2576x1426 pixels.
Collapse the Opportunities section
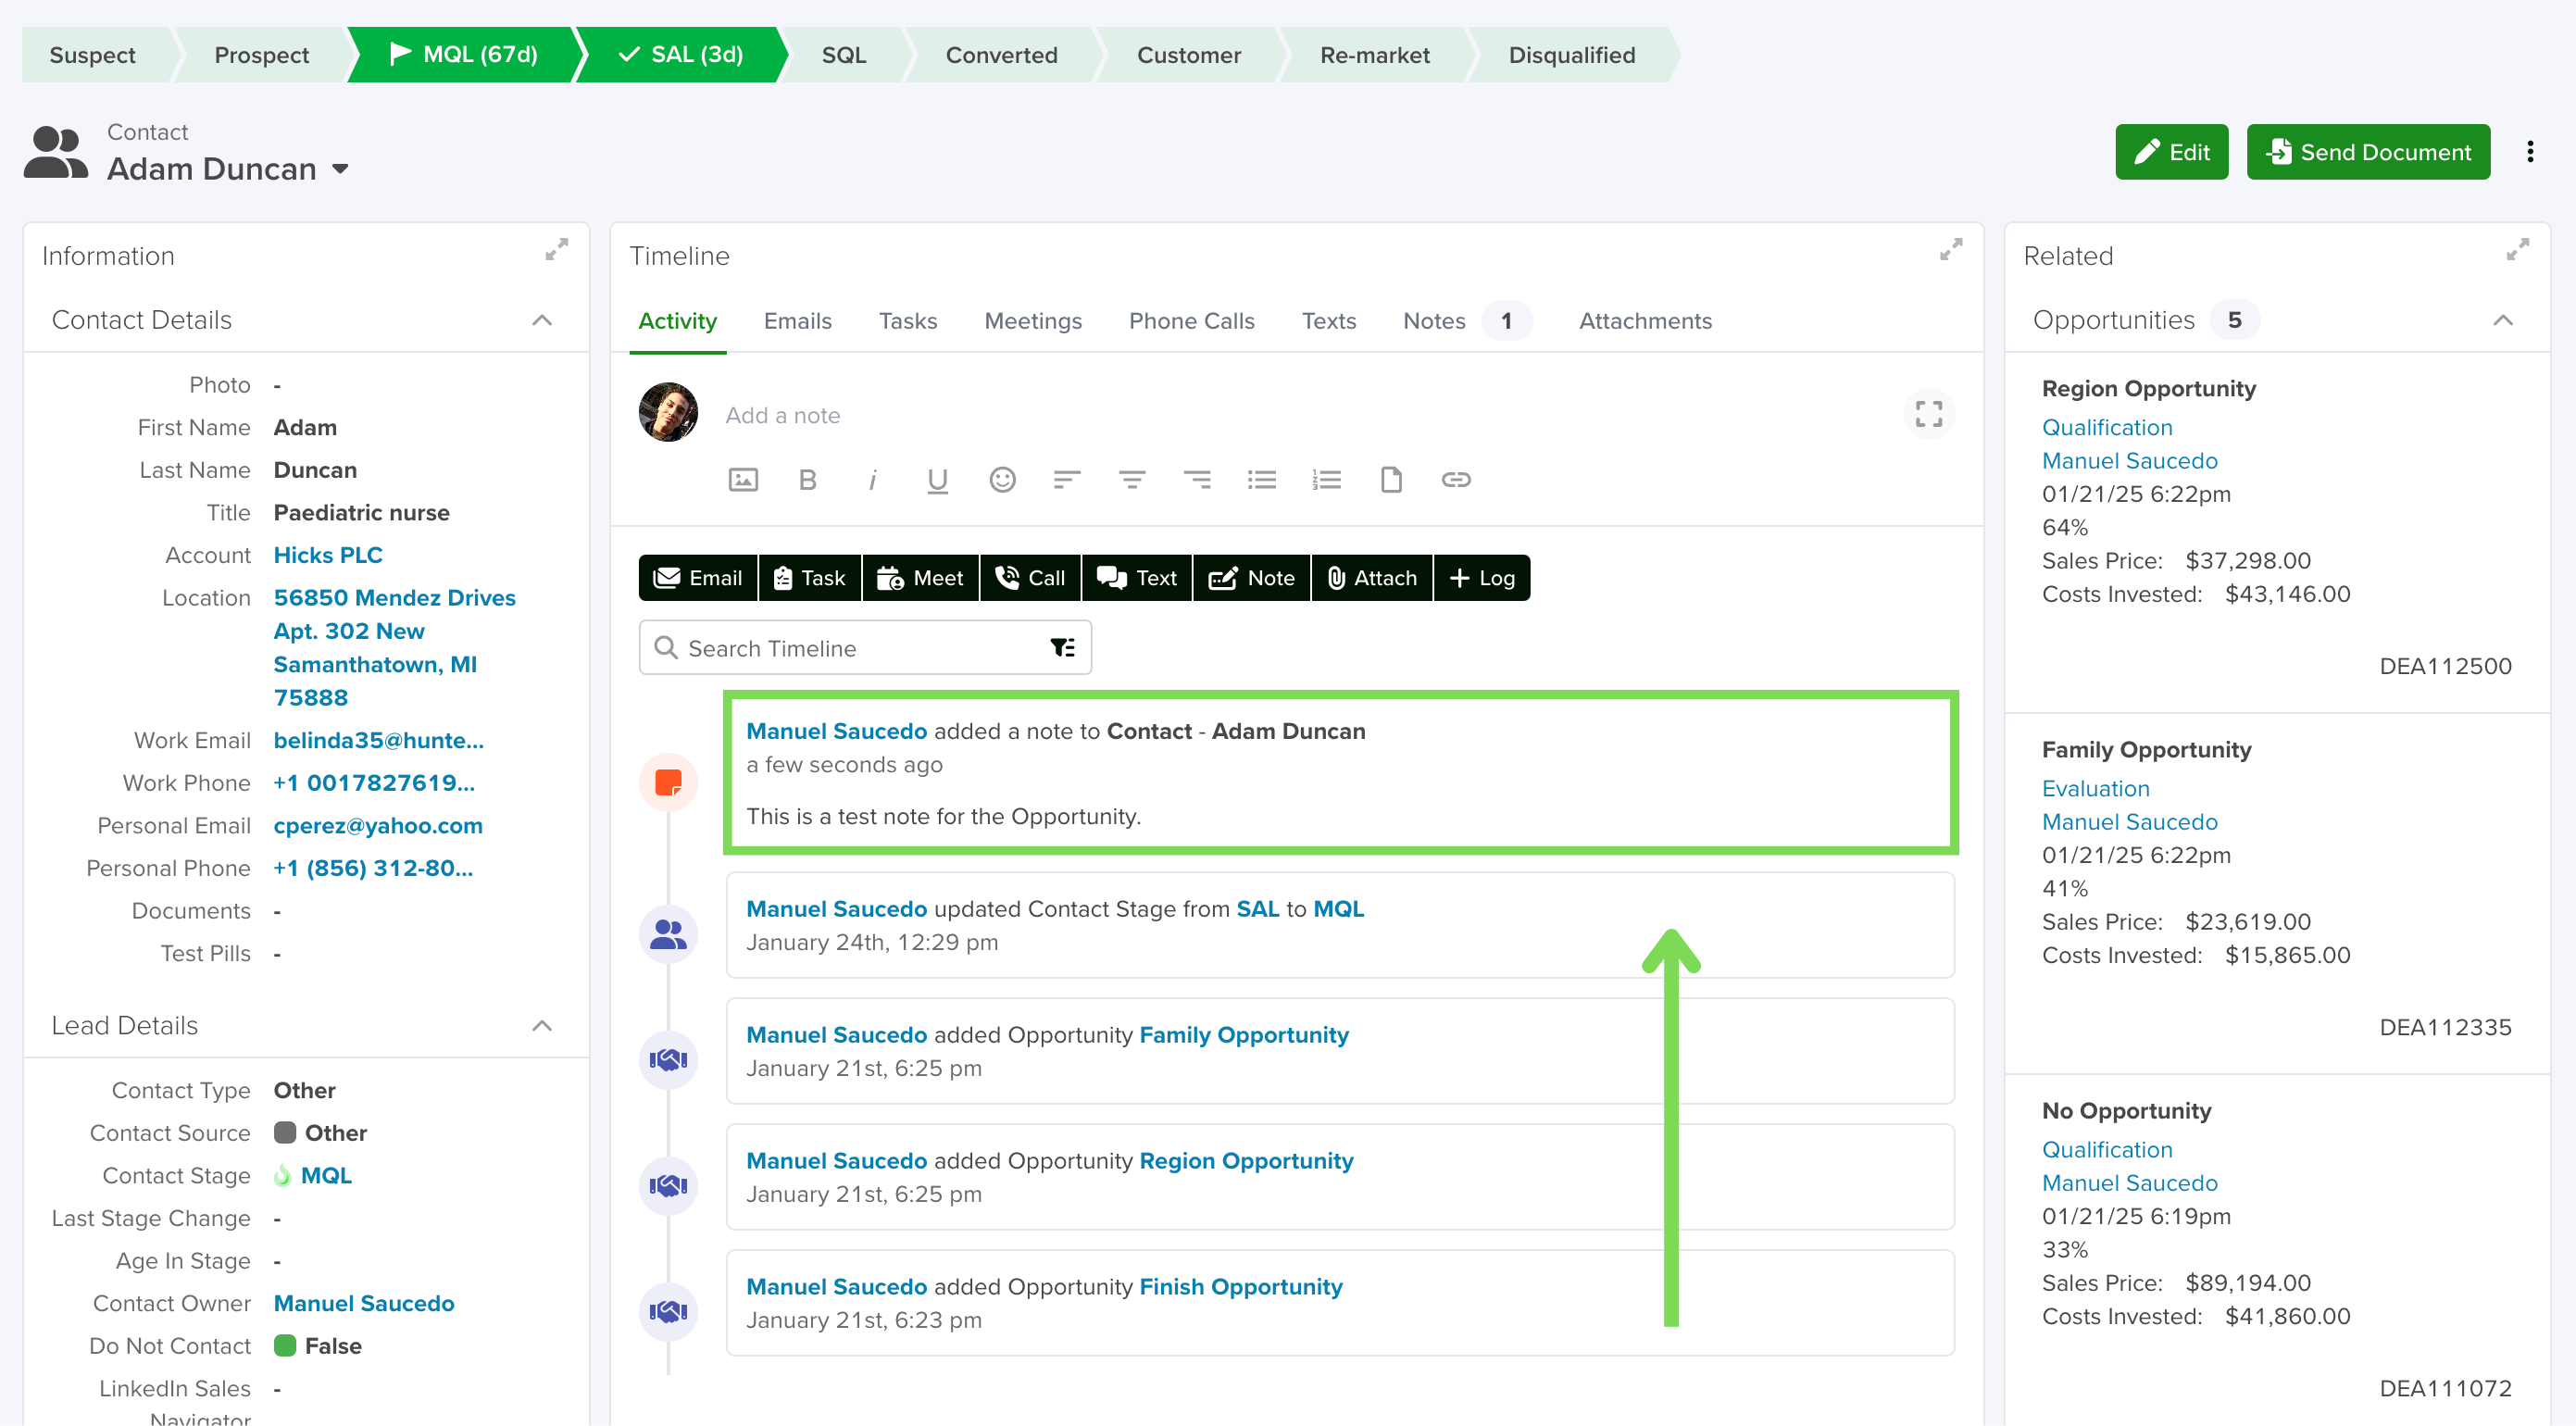(x=2503, y=320)
